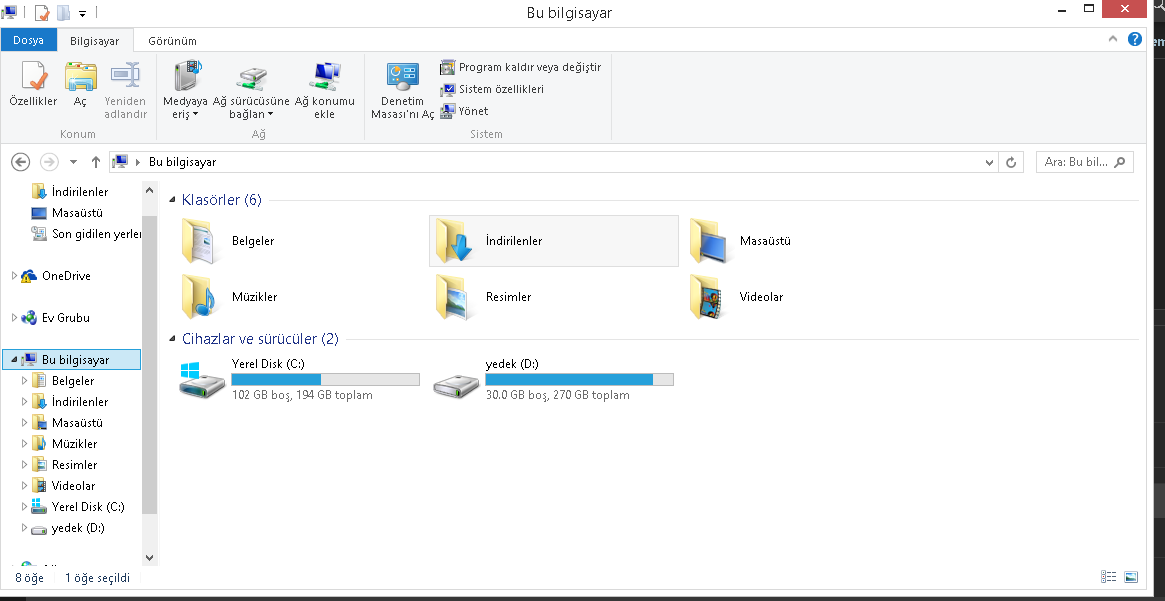Click the Bu bilgisayar address bar path
The image size is (1165, 601).
click(182, 162)
